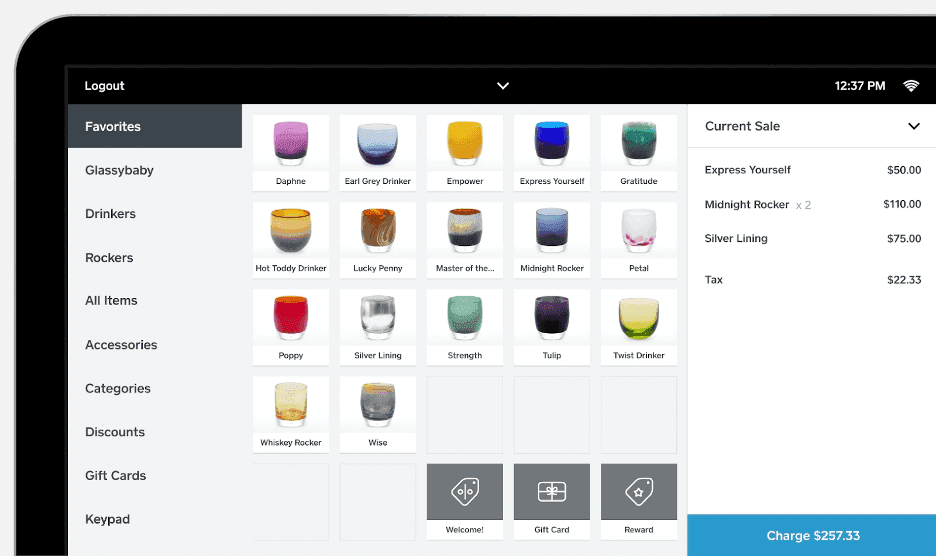The image size is (936, 558).
Task: Tap the Master of the... item tile
Action: pyautogui.click(x=465, y=240)
